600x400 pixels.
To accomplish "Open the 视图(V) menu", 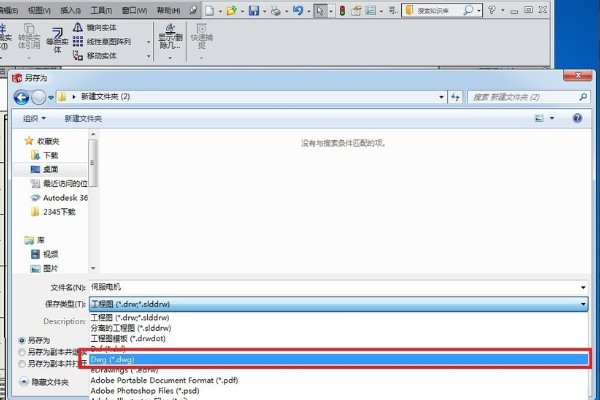I will point(39,10).
